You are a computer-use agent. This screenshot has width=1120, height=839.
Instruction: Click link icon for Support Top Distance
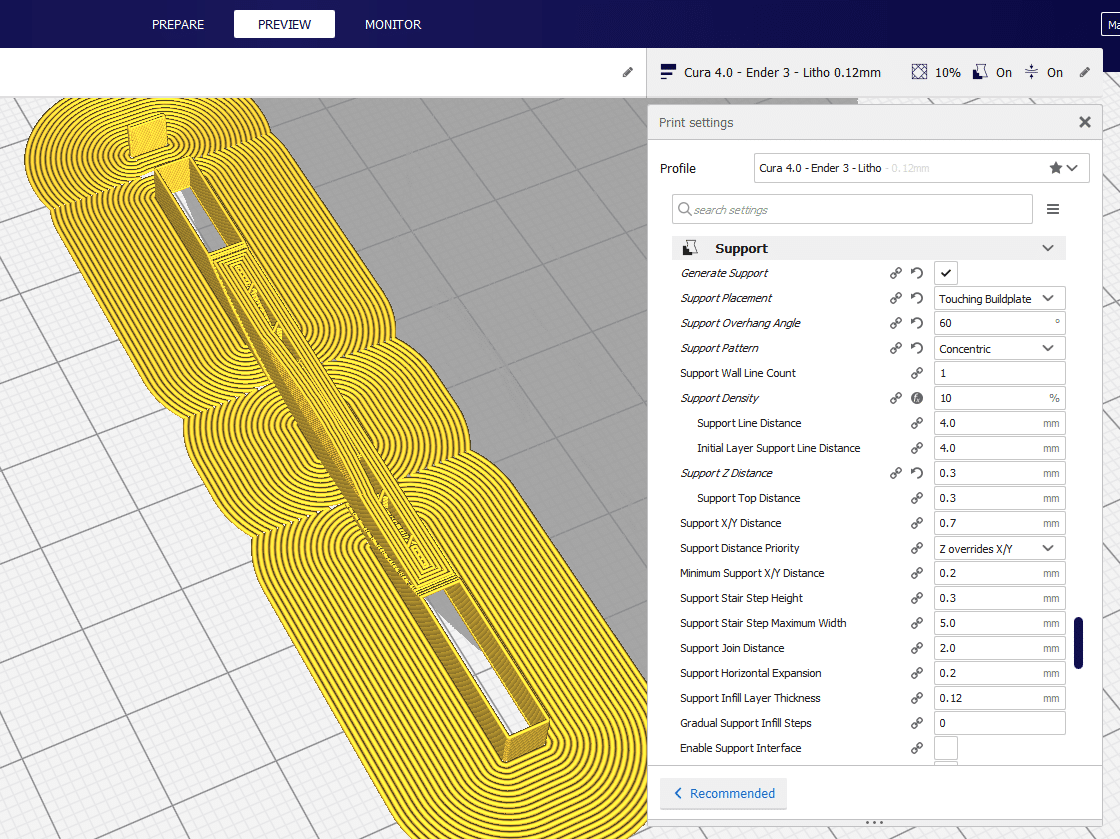(917, 498)
